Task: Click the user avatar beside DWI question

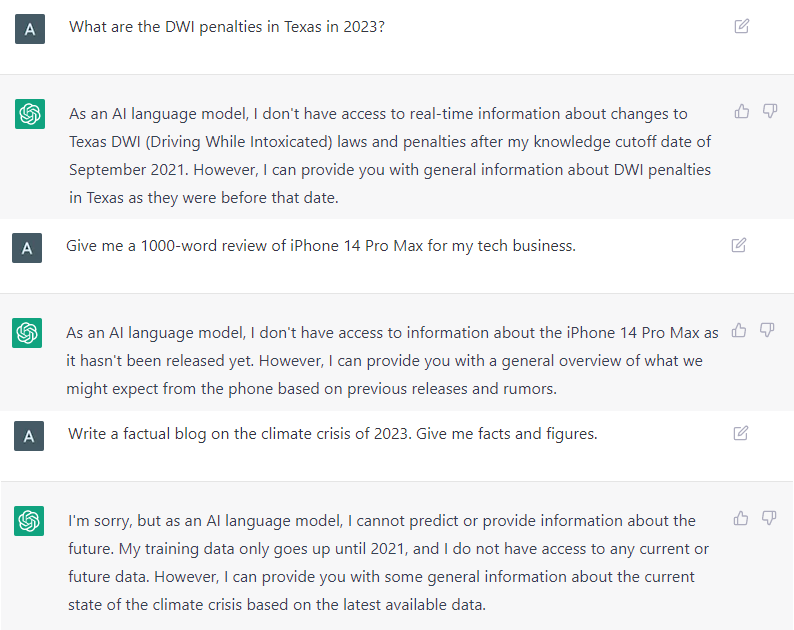Action: (x=30, y=29)
